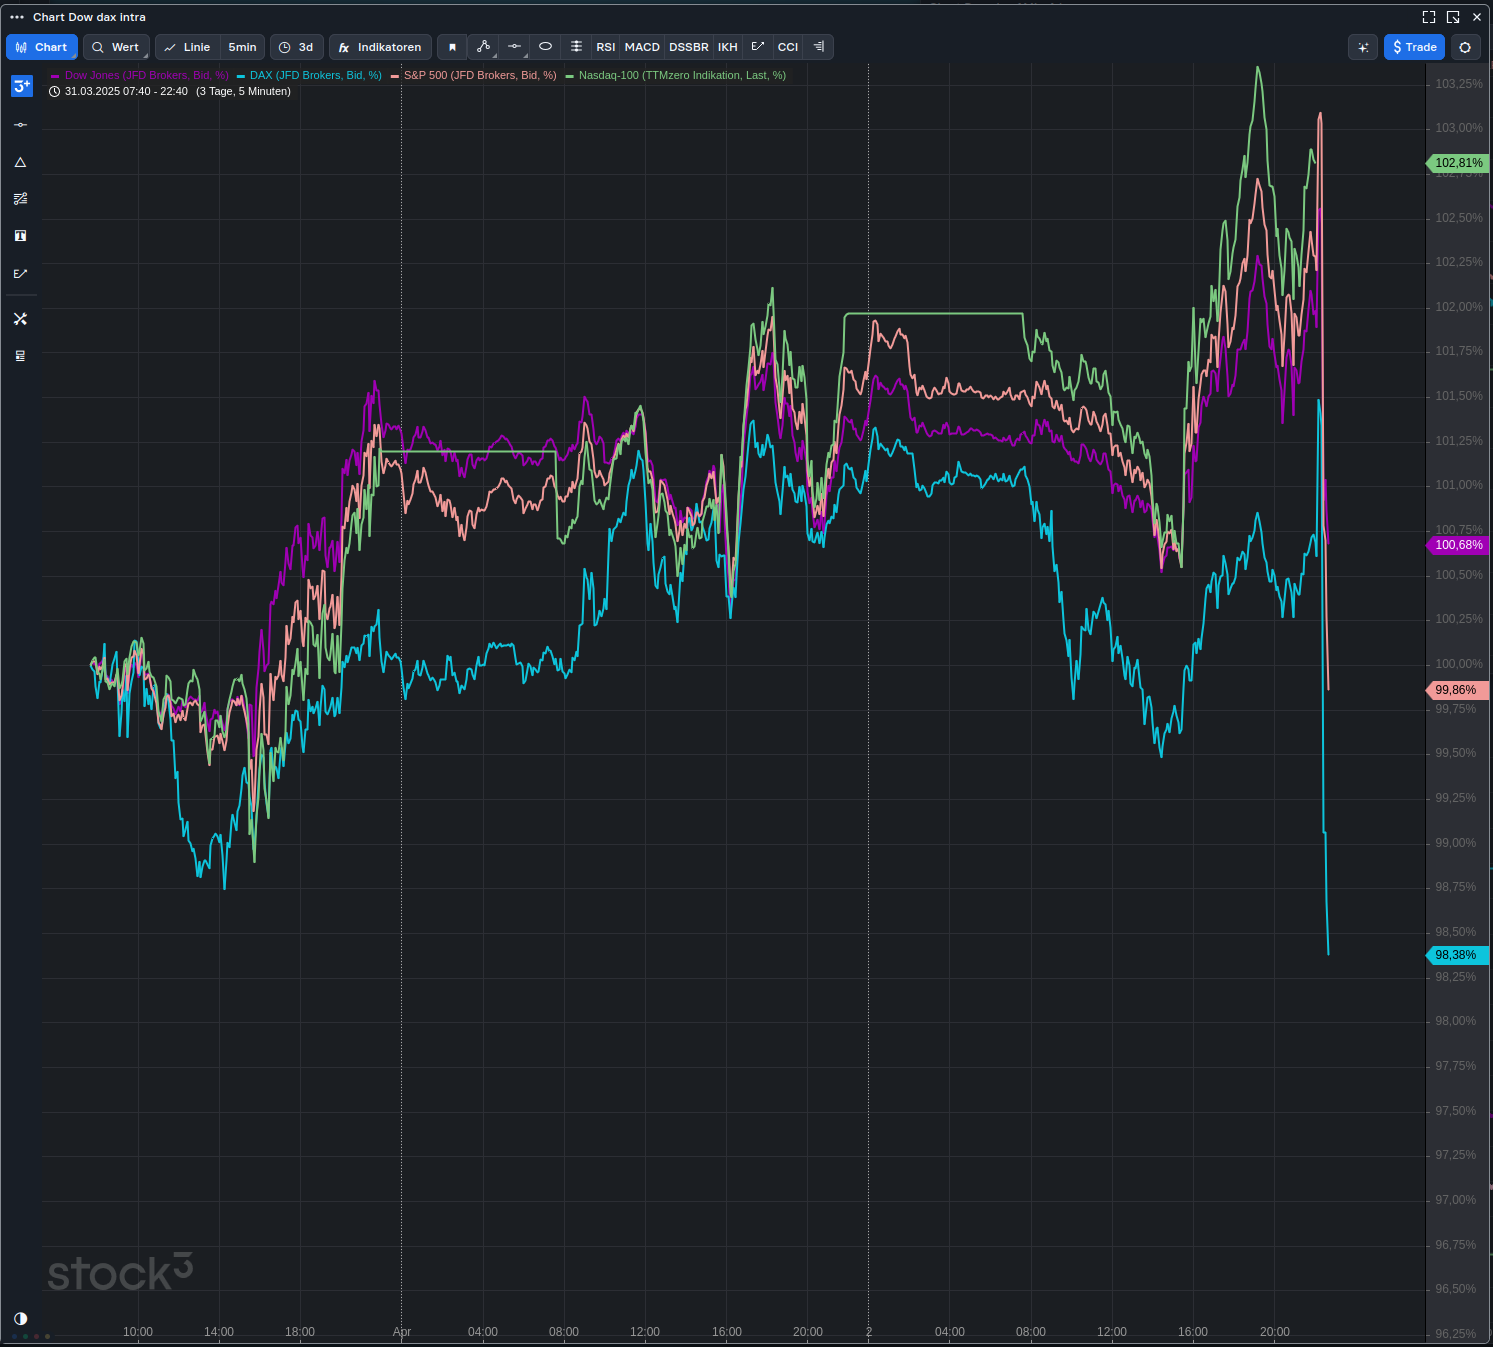This screenshot has height=1347, width=1493.
Task: Click the bookmark icon in the toolbar
Action: [x=452, y=47]
